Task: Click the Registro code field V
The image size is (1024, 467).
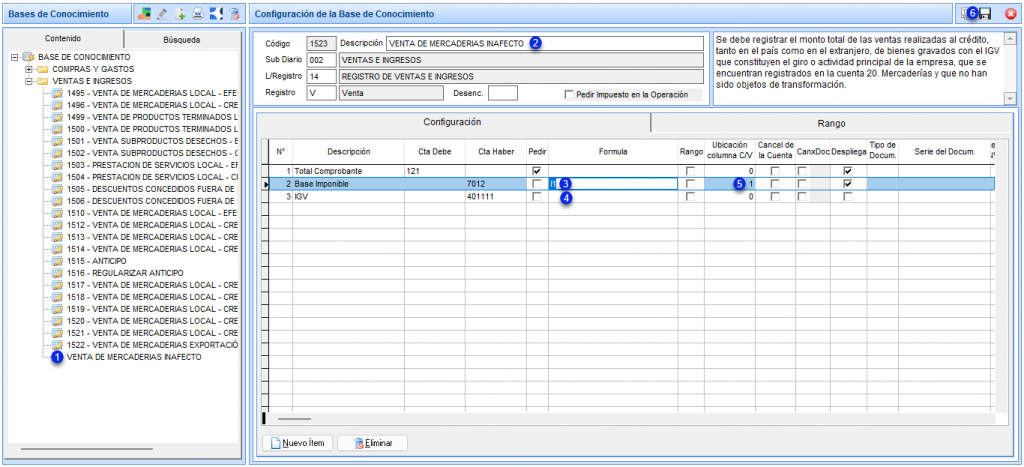Action: click(321, 93)
